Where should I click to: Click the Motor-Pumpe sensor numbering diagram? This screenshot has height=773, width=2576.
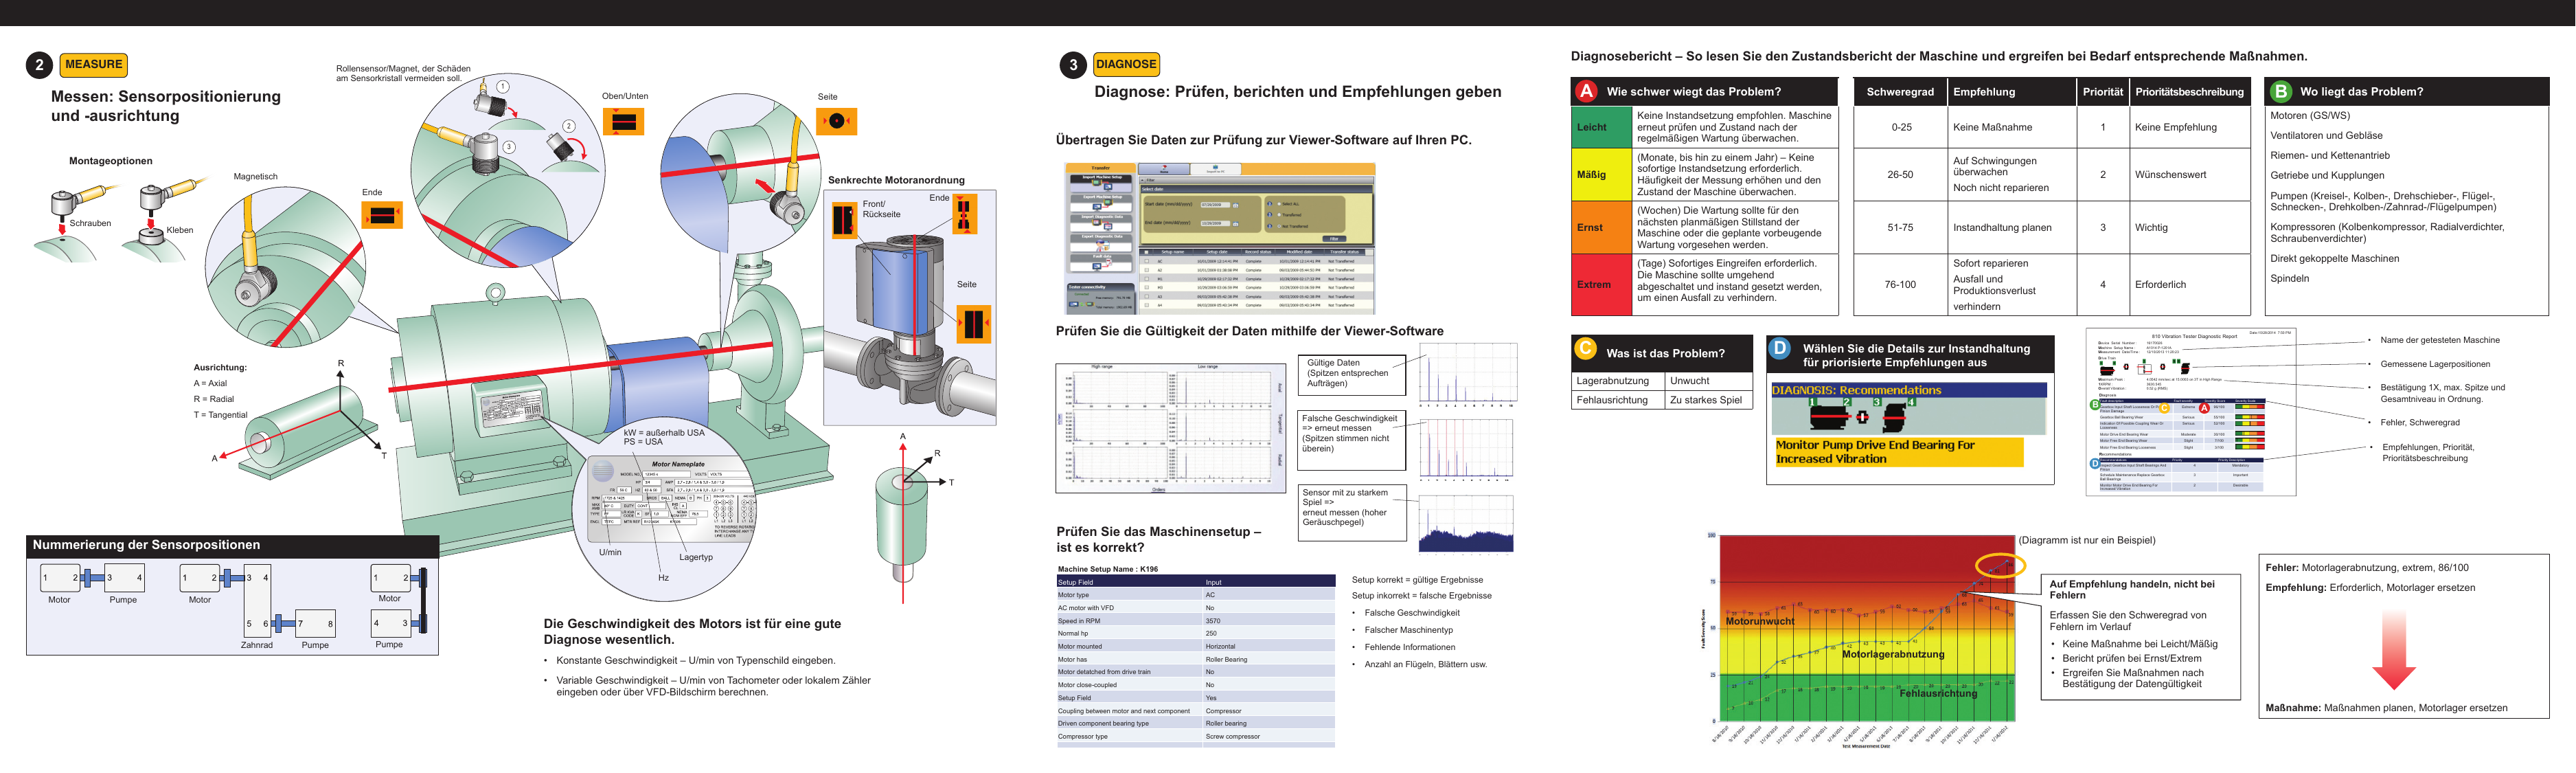[93, 584]
